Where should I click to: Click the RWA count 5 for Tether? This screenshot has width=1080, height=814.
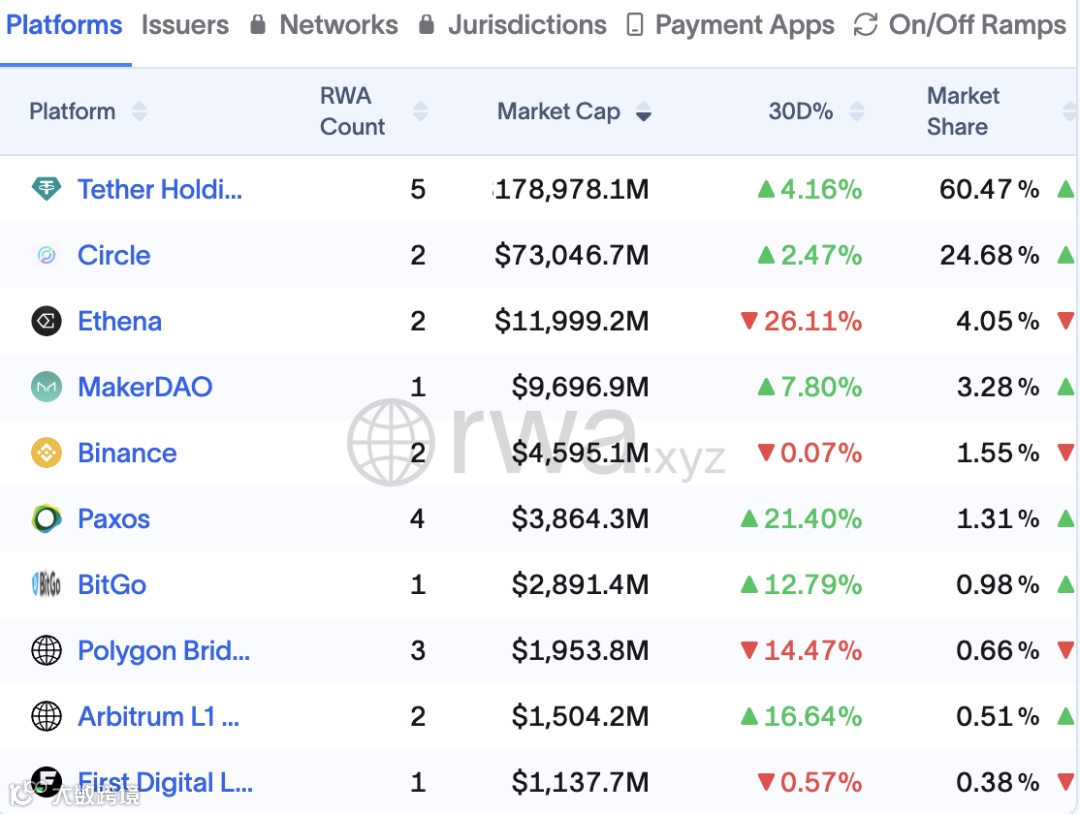[x=417, y=189]
